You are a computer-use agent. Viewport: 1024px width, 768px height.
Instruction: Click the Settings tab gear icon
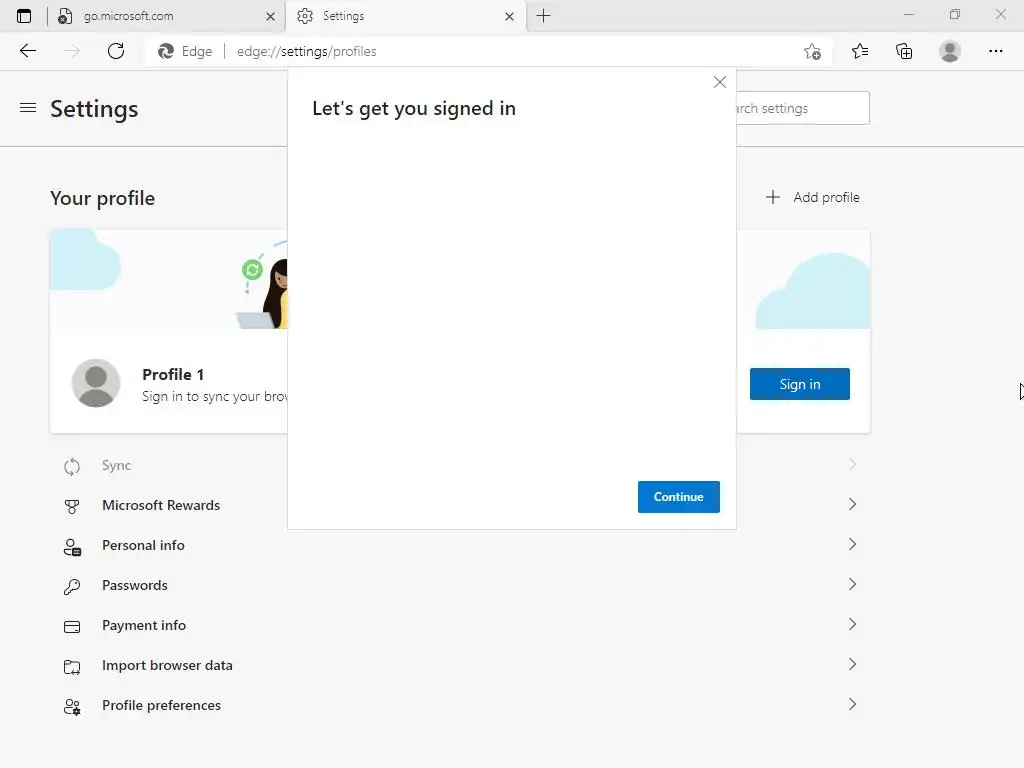point(305,16)
